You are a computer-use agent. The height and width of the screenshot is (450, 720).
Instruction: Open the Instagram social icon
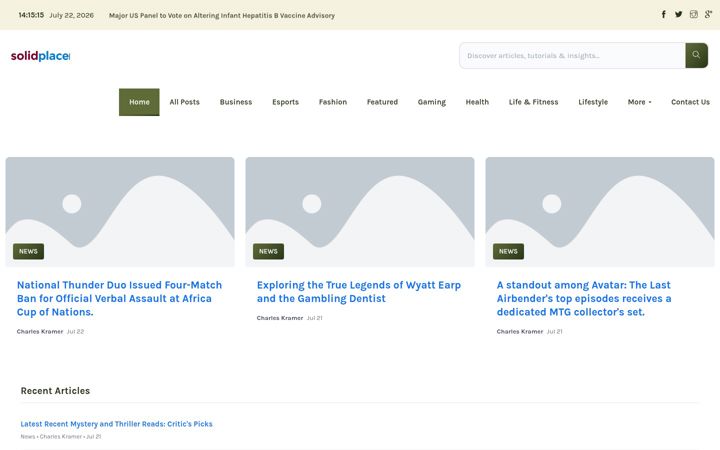click(x=693, y=14)
